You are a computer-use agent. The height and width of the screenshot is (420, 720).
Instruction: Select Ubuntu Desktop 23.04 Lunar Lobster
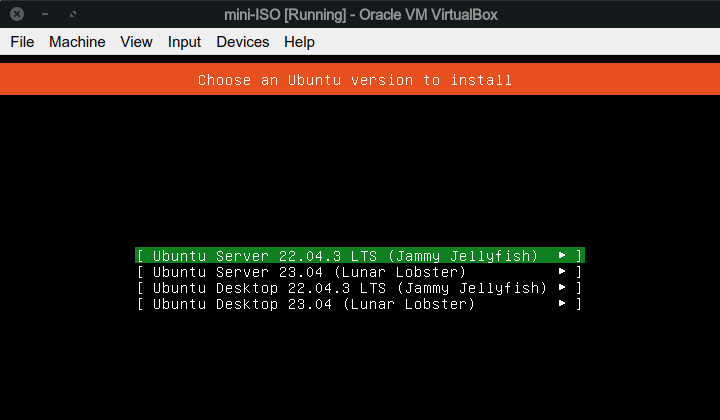[x=313, y=304]
